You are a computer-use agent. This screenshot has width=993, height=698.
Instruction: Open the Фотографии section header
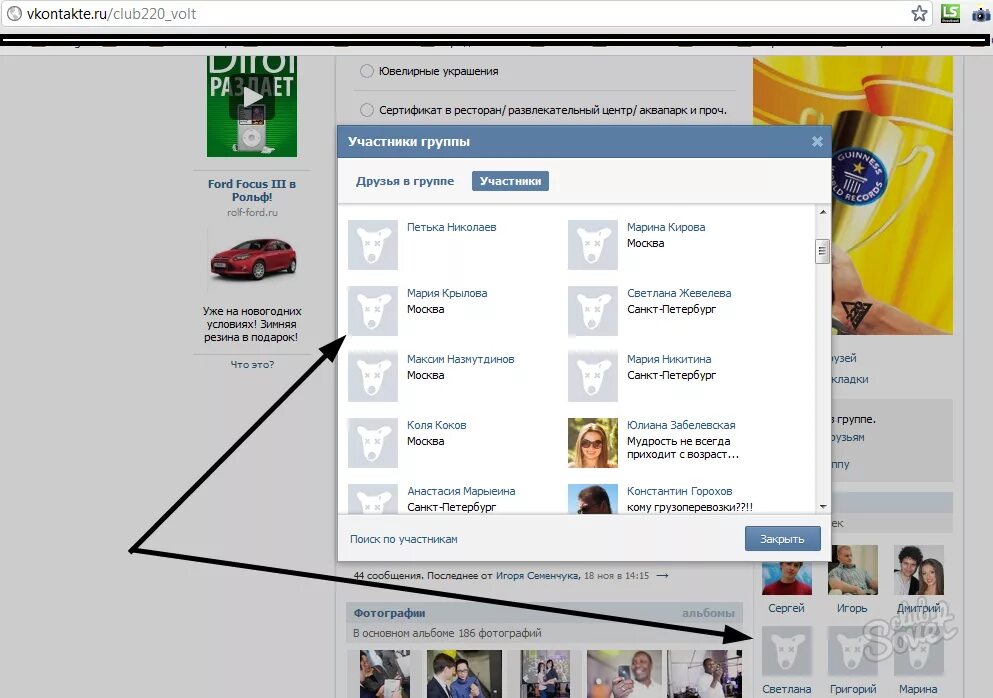coord(389,612)
